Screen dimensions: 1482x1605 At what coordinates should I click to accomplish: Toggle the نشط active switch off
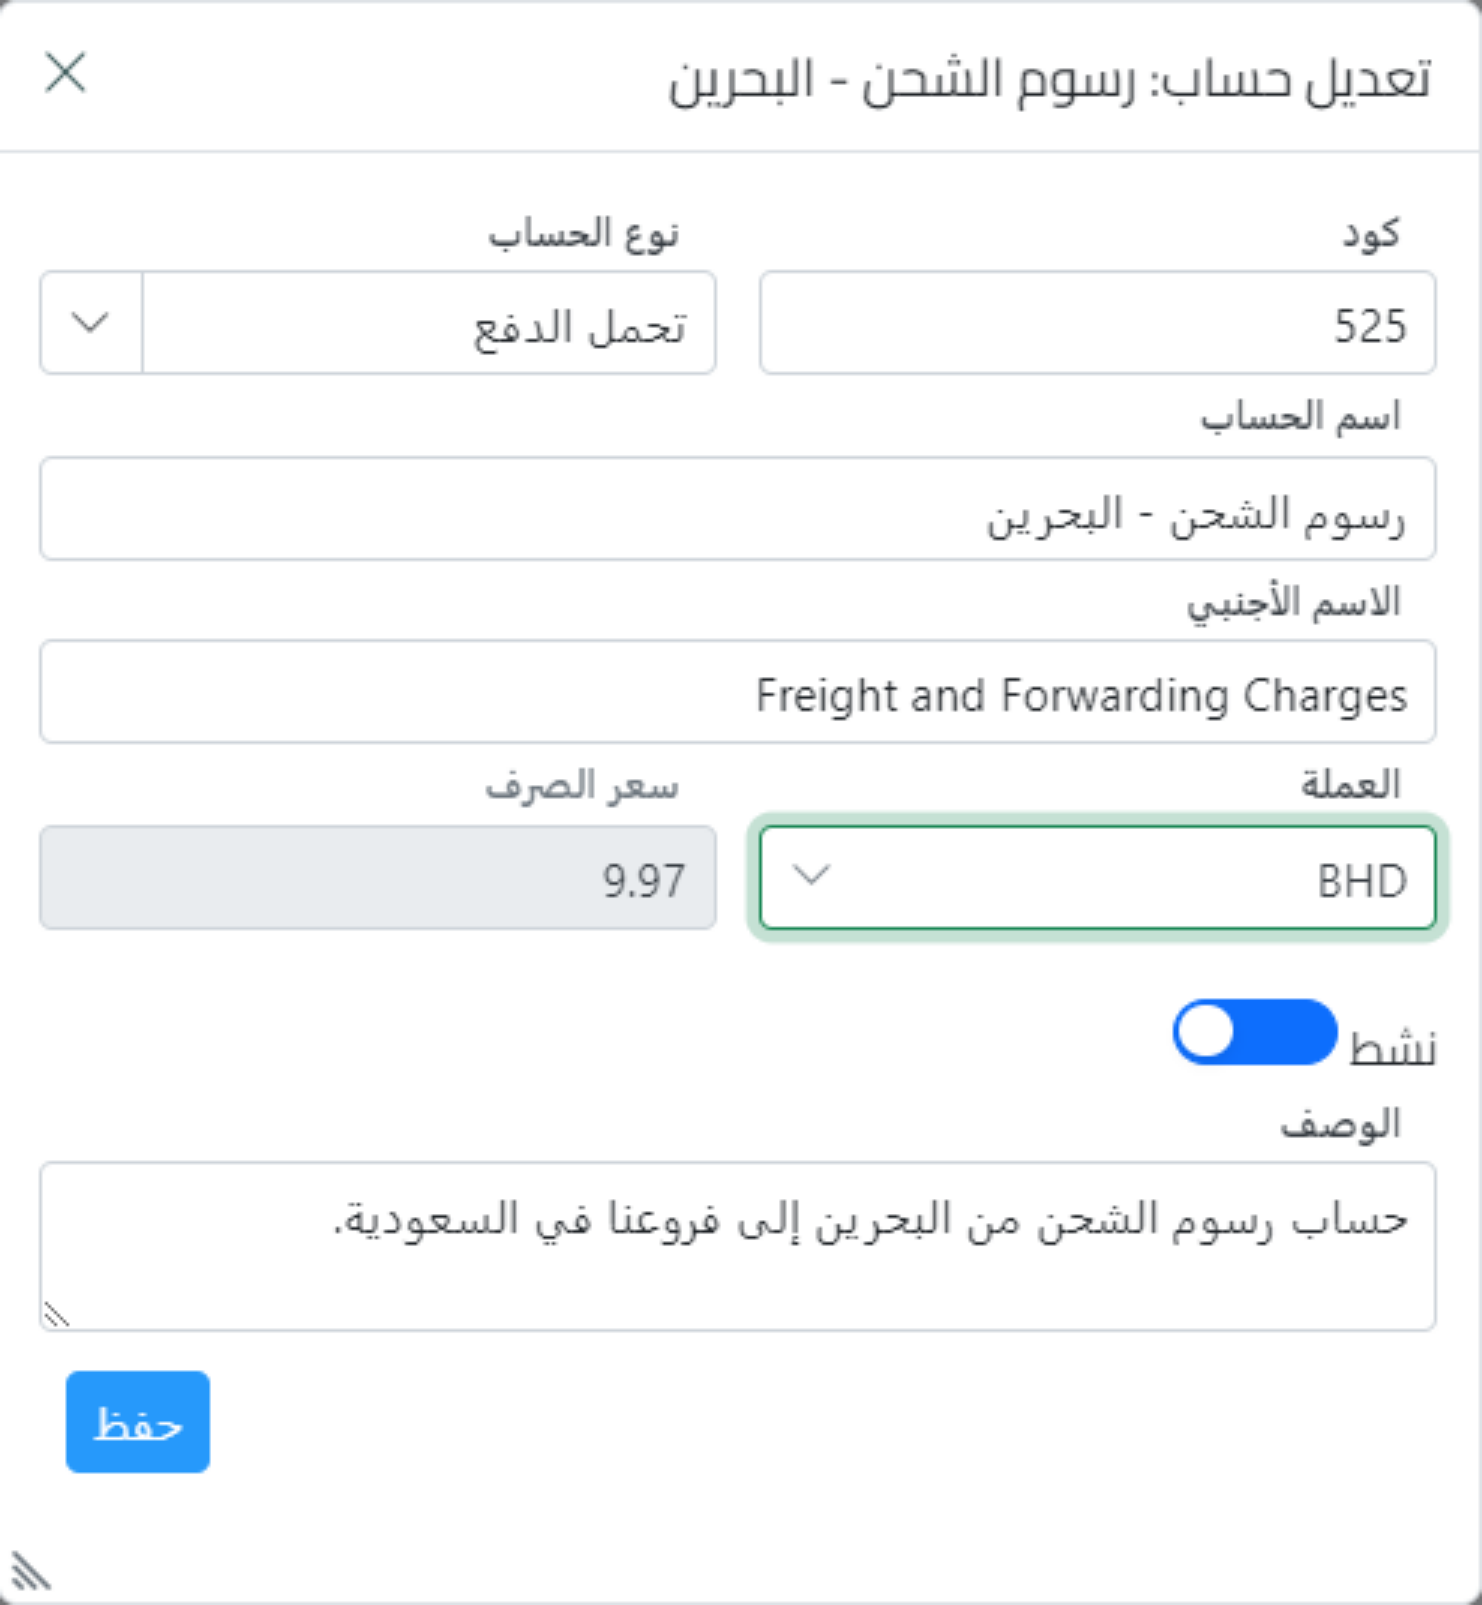click(1255, 1031)
